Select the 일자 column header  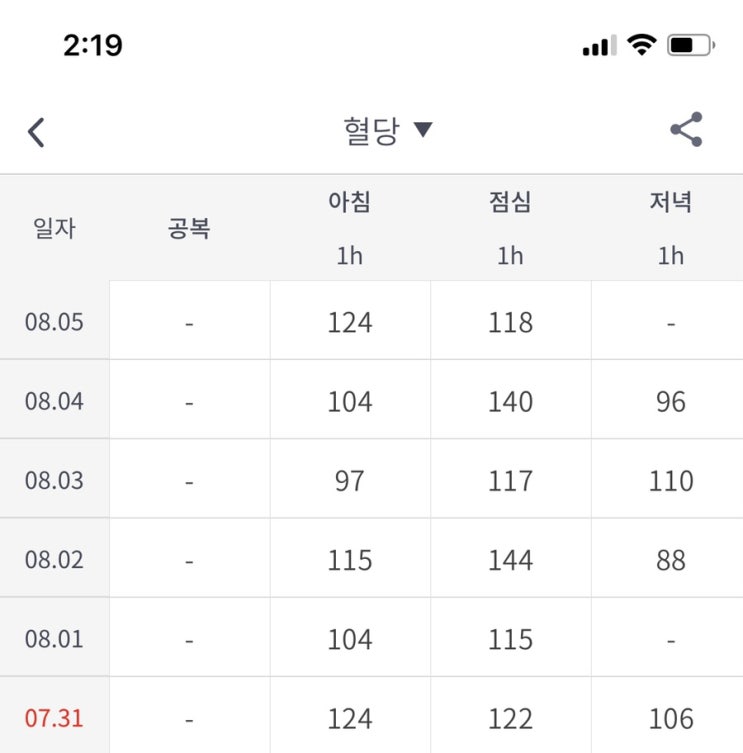54,228
